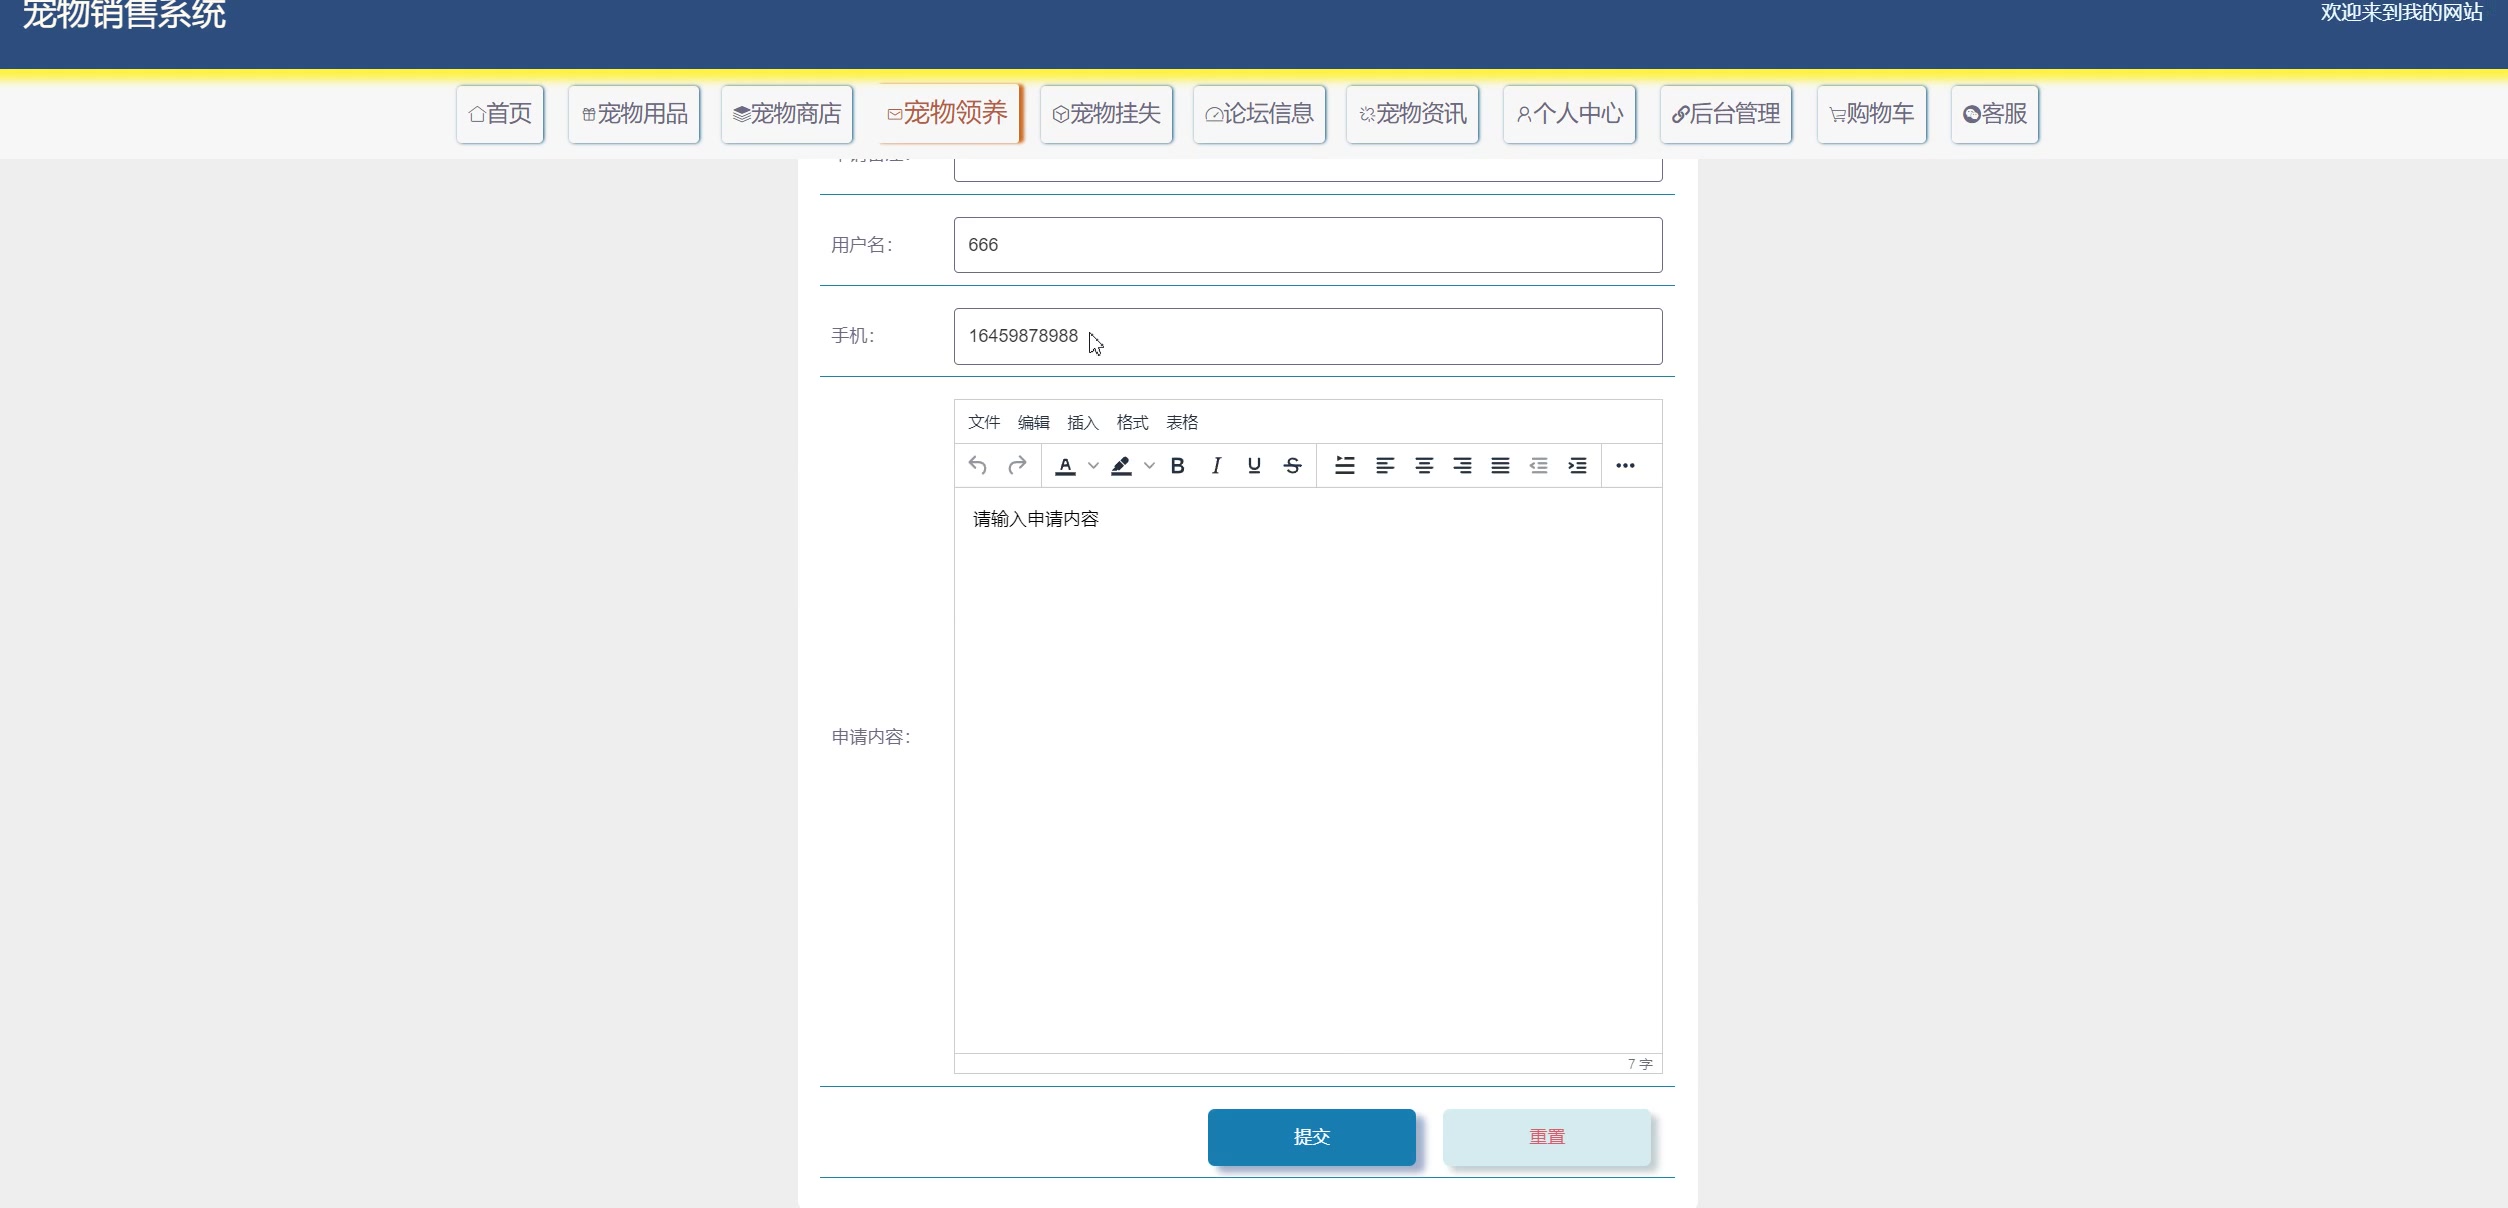
Task: Open the 格式 editor menu
Action: tap(1133, 422)
